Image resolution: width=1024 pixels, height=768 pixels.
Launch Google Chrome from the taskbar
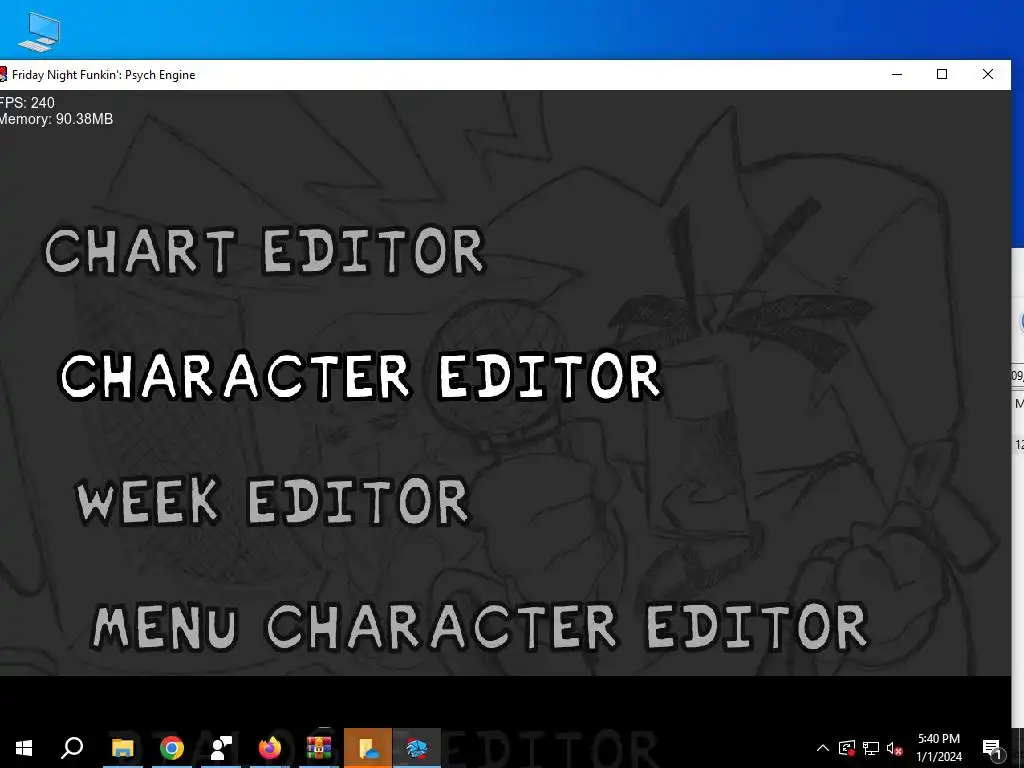tap(172, 748)
